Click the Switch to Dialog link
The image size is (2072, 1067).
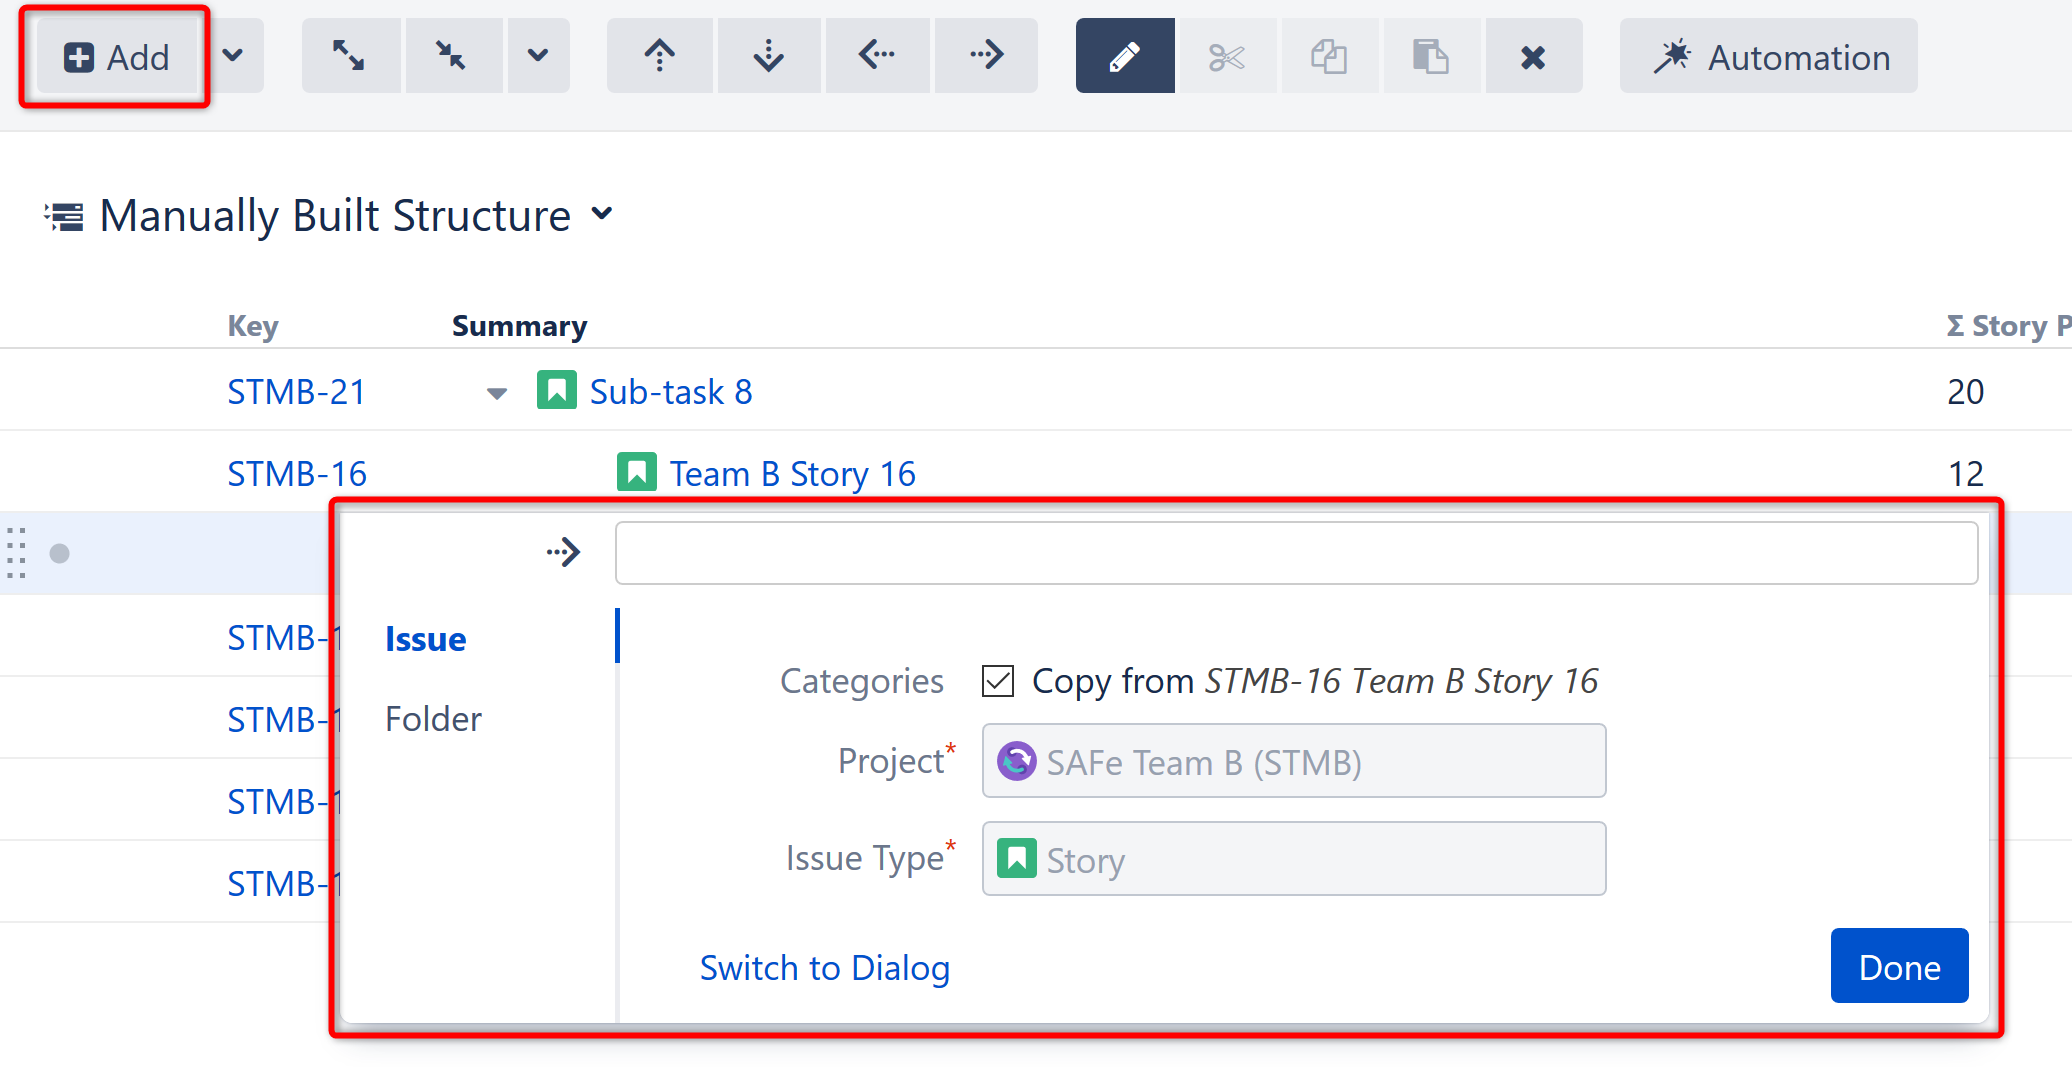click(x=824, y=968)
